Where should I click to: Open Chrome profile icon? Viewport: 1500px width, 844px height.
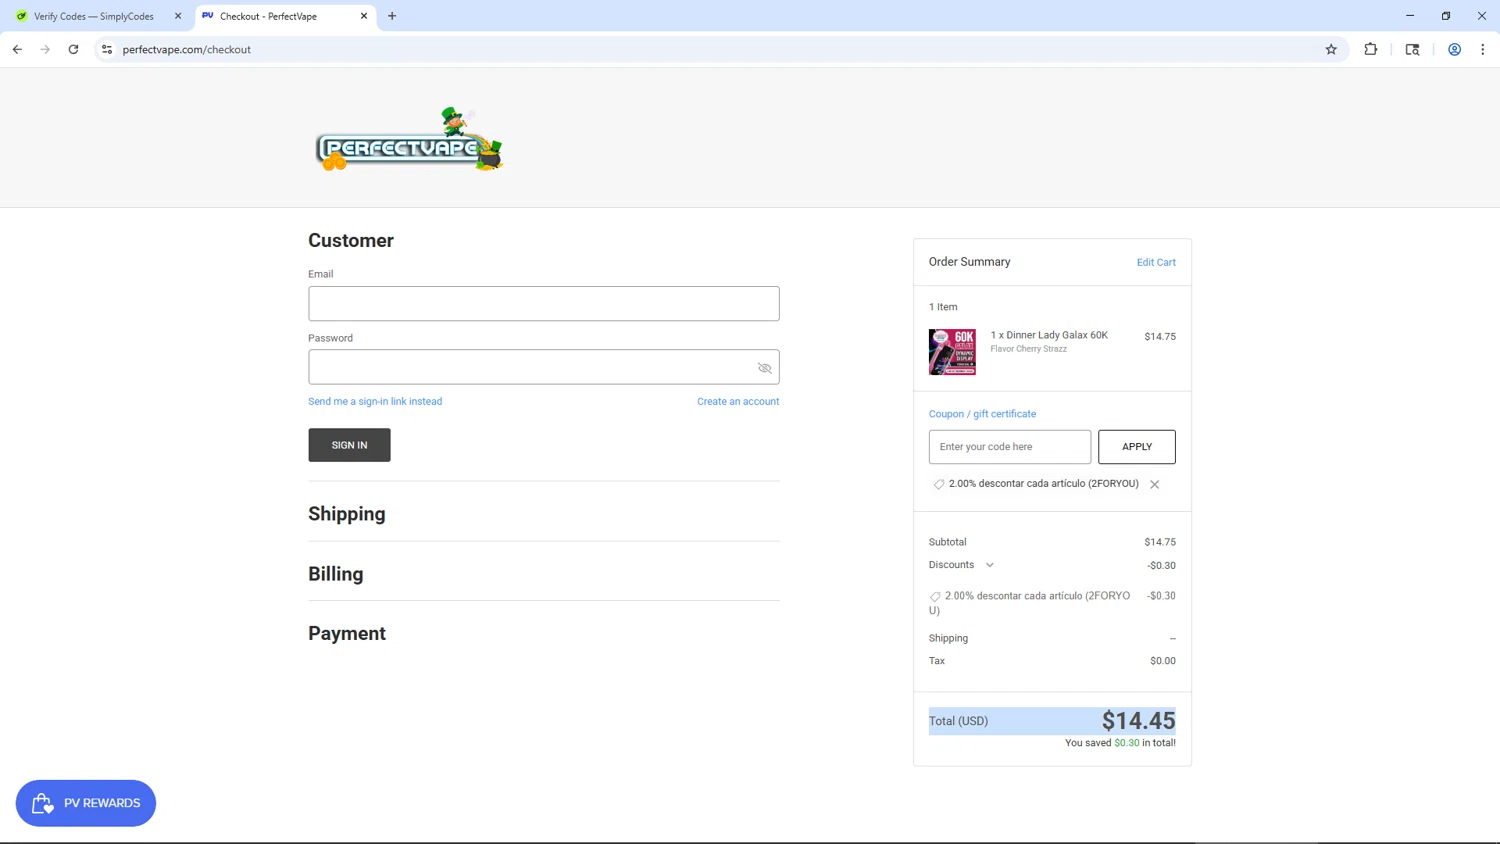click(1455, 49)
